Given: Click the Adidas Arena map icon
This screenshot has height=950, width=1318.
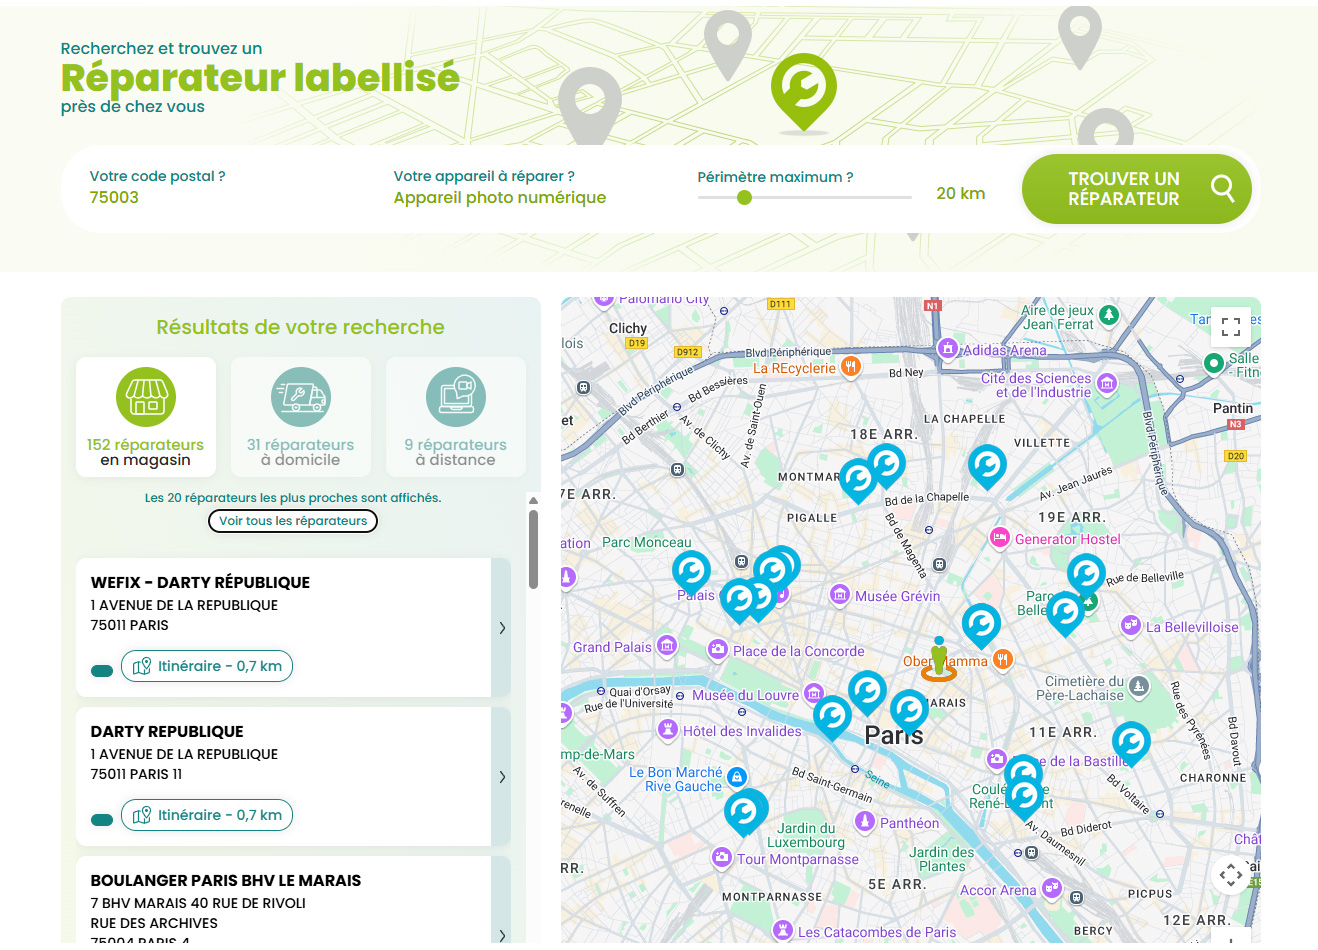Looking at the screenshot, I should tap(947, 348).
